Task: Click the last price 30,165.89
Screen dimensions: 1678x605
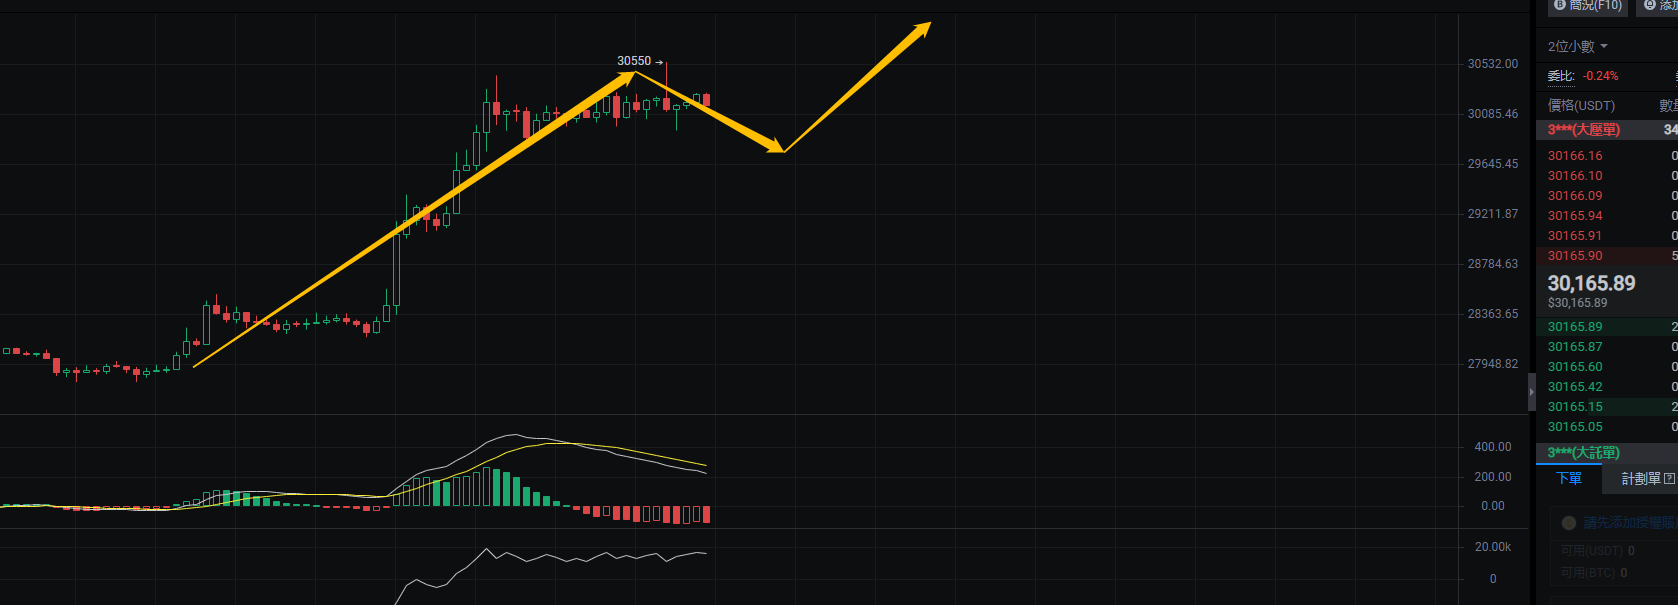Action: click(x=1591, y=283)
